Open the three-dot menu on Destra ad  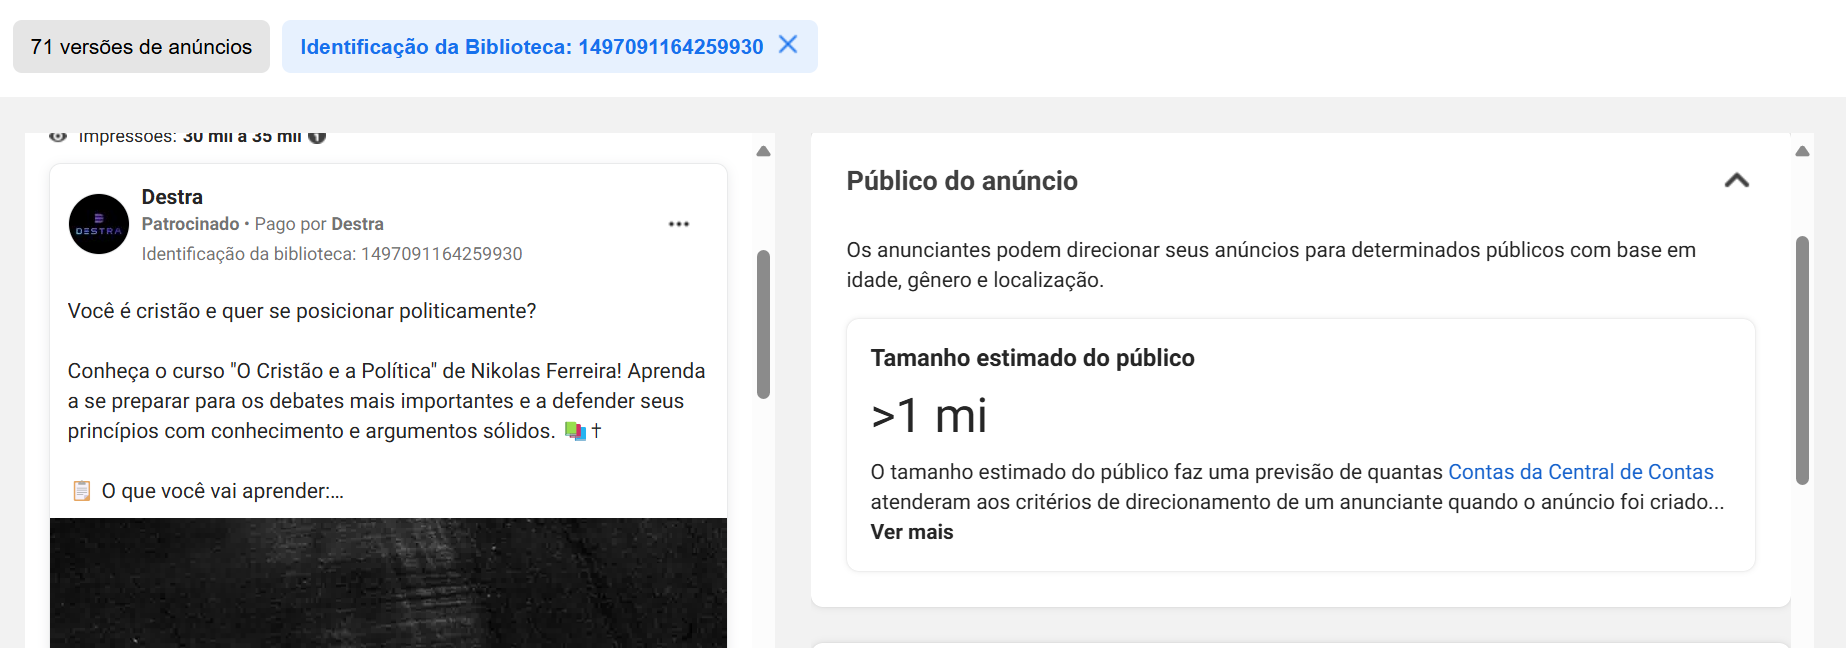click(679, 224)
